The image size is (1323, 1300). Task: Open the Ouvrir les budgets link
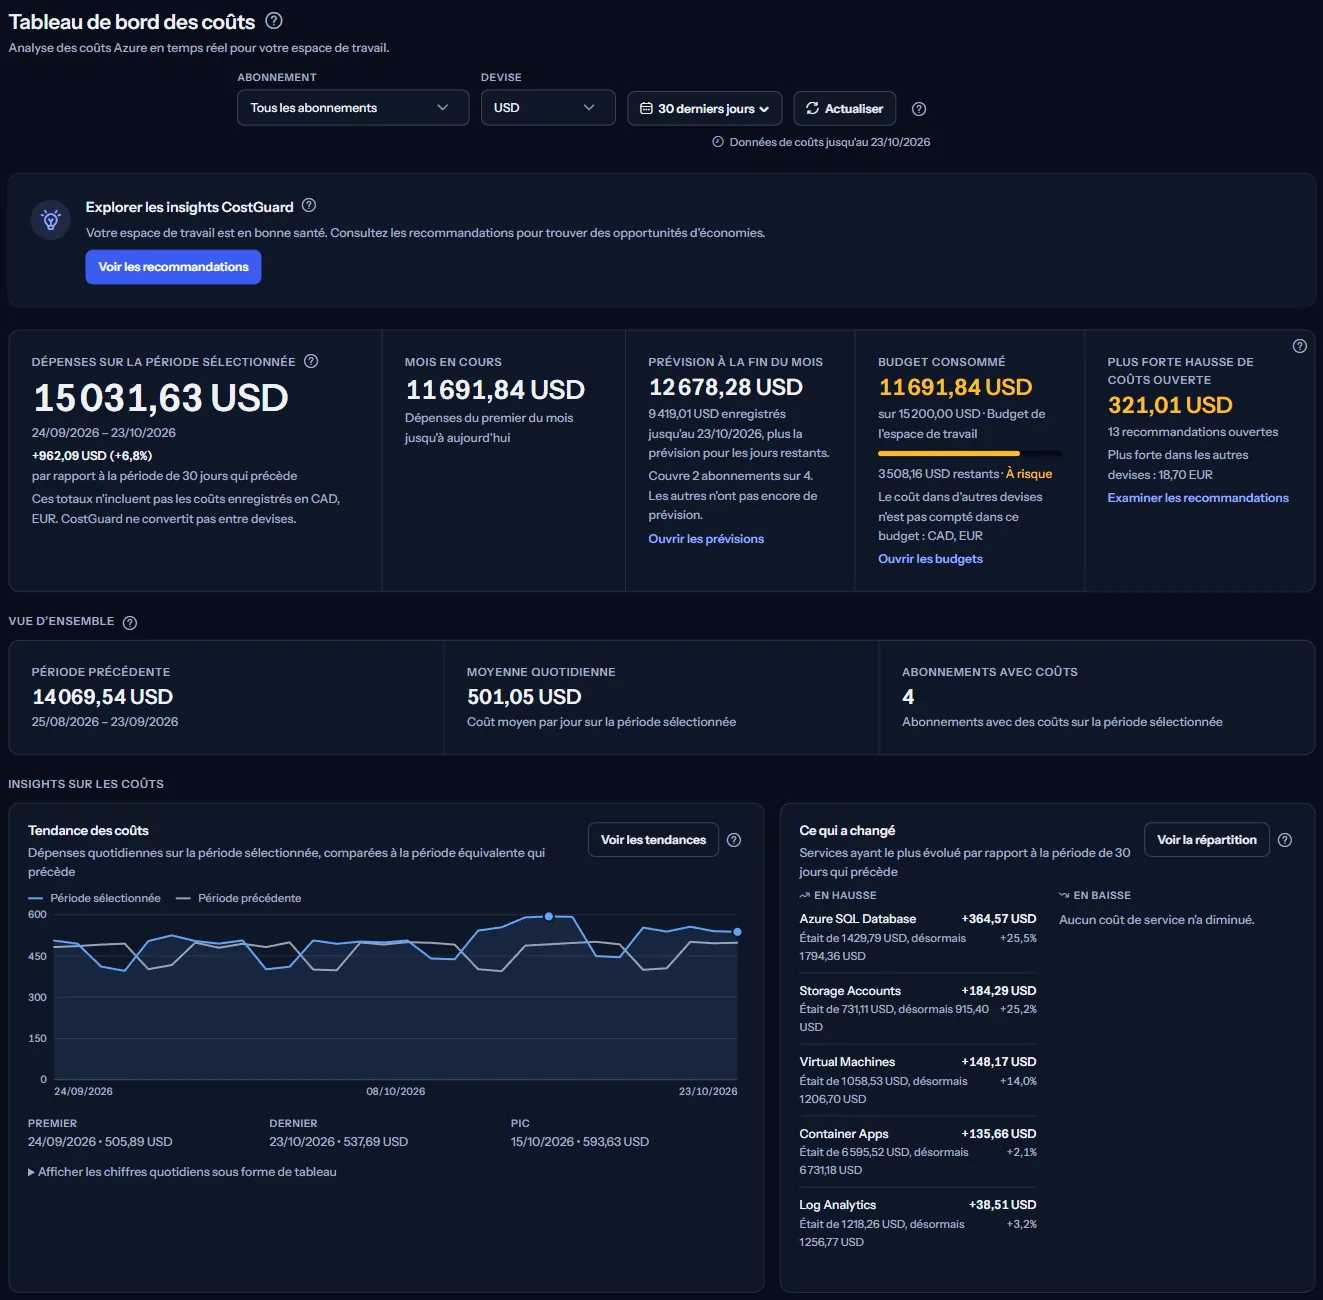click(930, 559)
